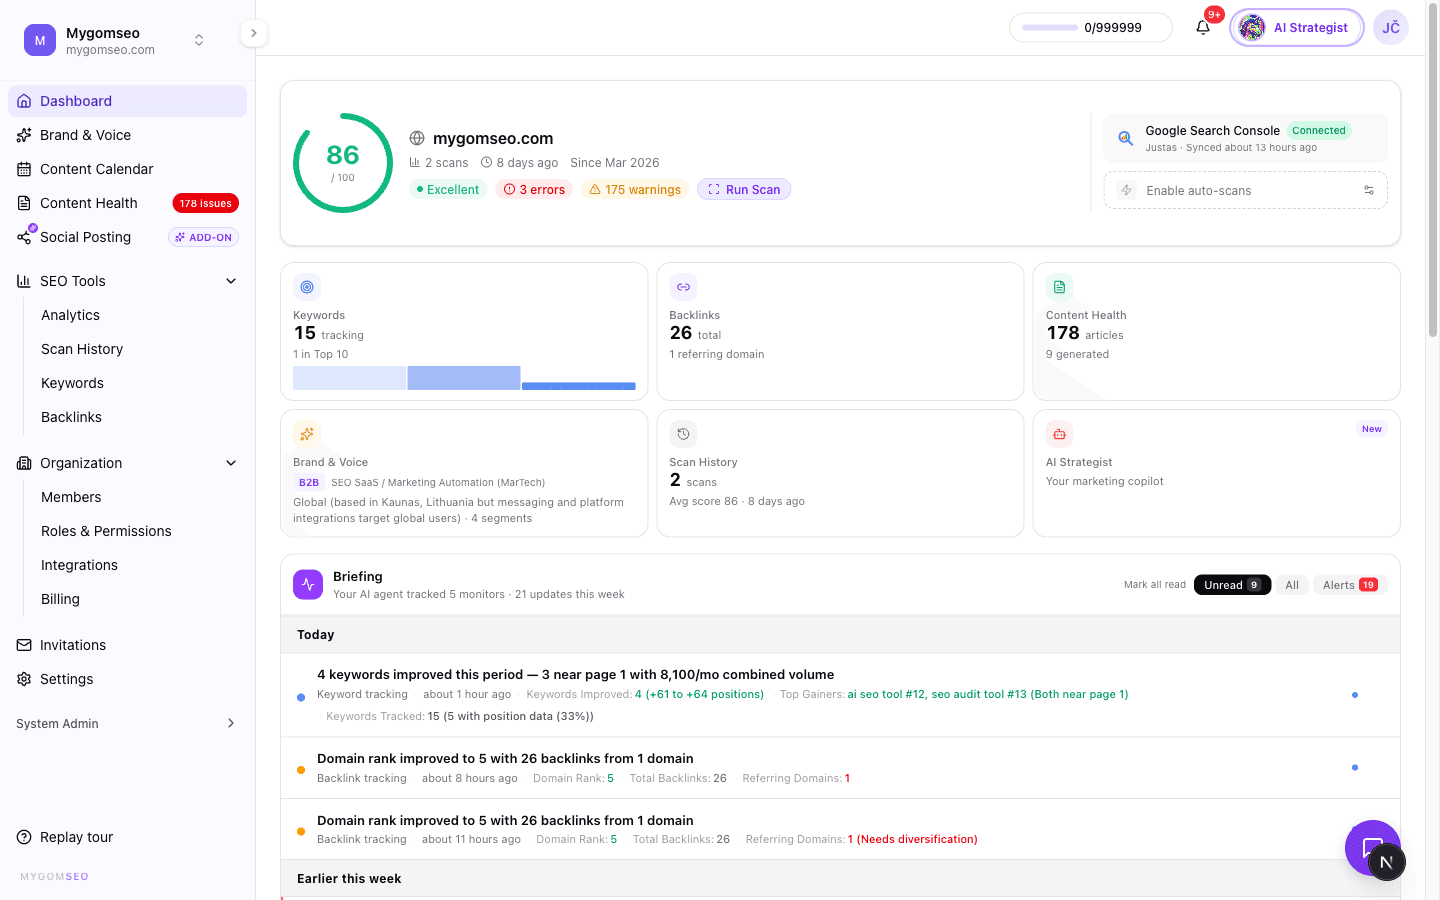Open the notification bell

tap(1202, 27)
